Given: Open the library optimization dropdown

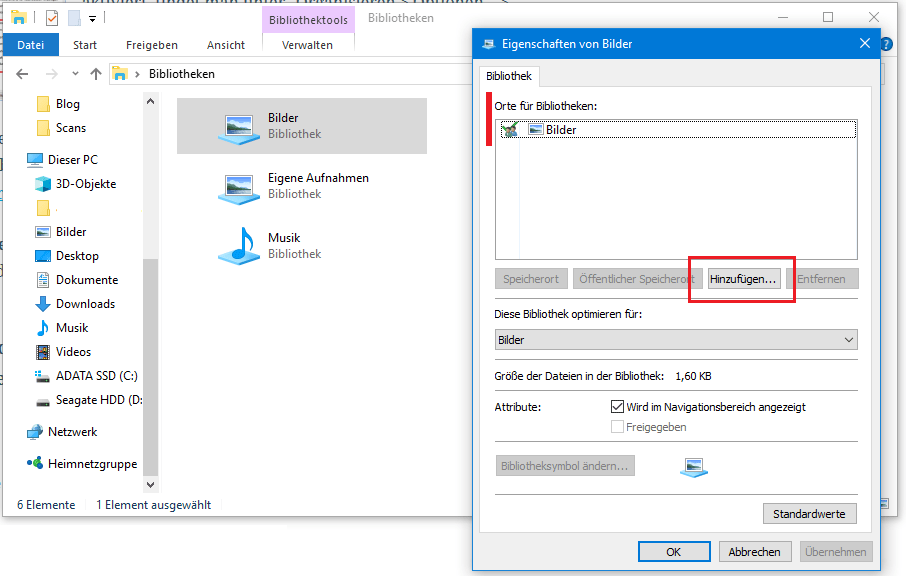Looking at the screenshot, I should pos(676,340).
